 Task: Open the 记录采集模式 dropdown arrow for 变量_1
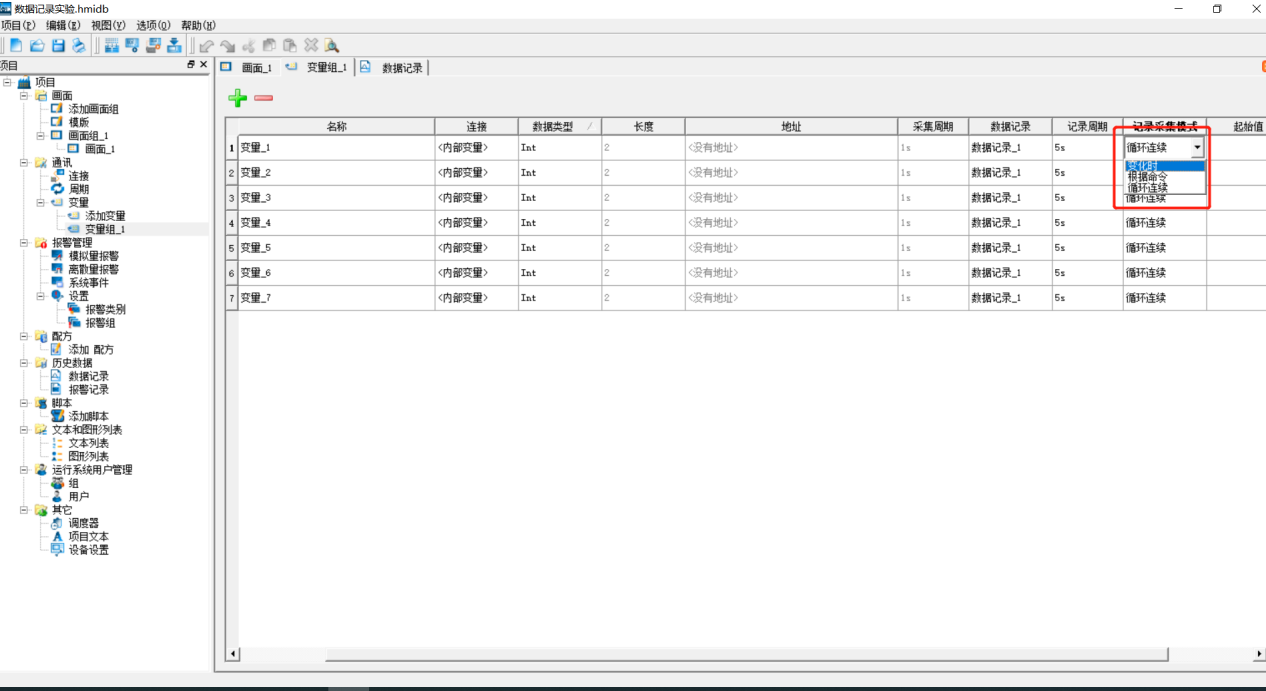pyautogui.click(x=1197, y=147)
